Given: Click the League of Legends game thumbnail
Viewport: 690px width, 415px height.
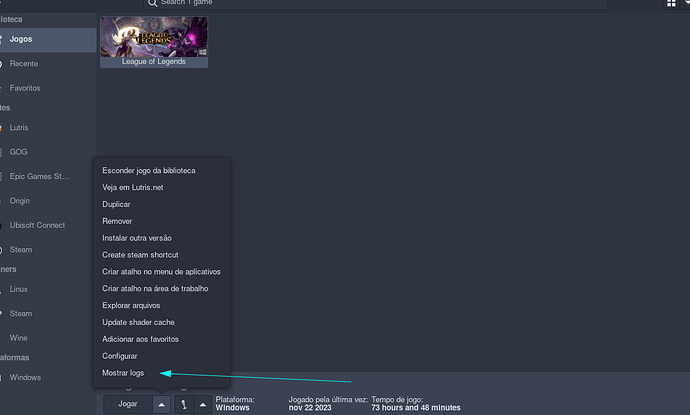Looking at the screenshot, I should 154,37.
